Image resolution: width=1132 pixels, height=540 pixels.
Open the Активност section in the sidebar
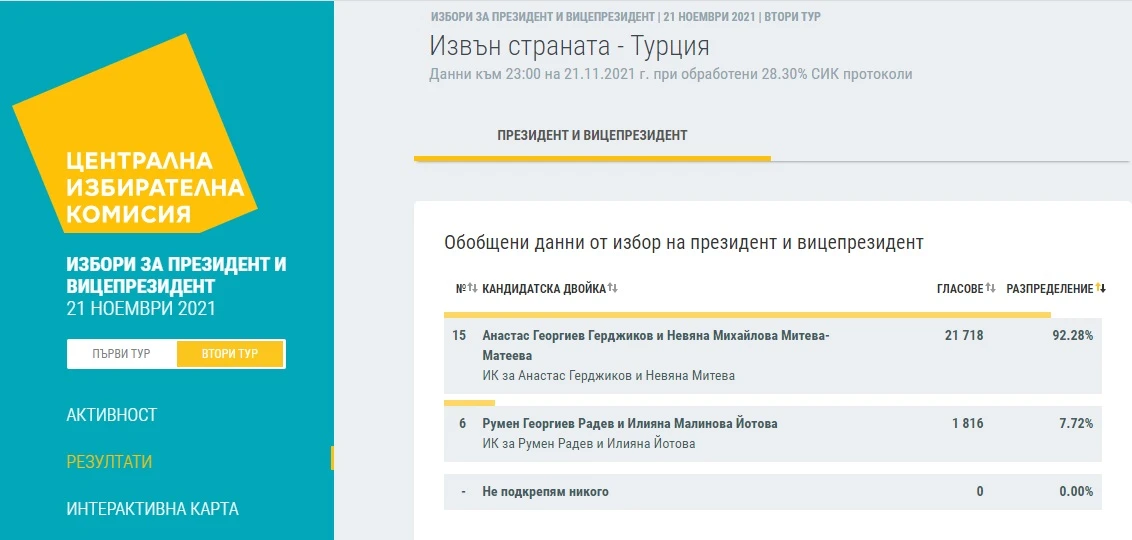[x=112, y=415]
